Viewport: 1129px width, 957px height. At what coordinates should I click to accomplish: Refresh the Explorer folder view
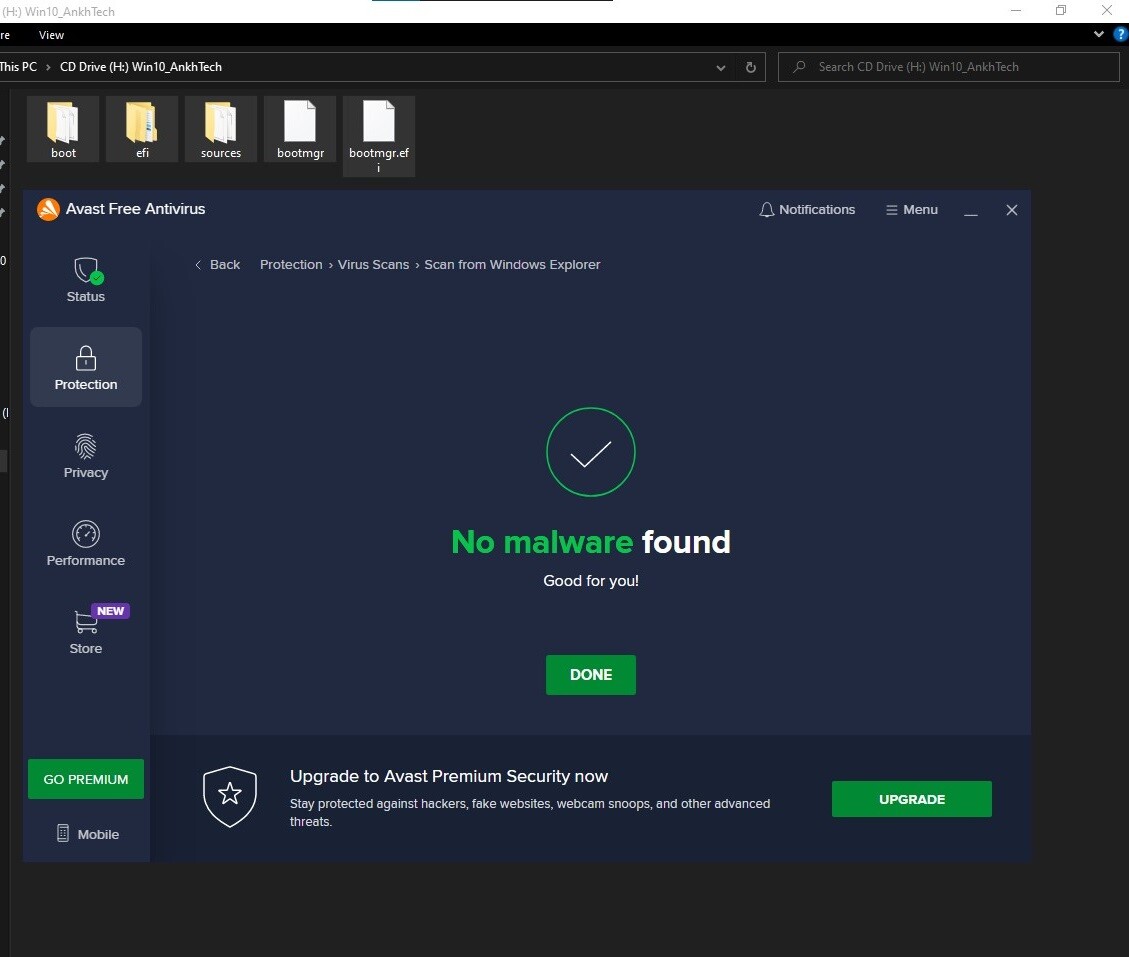coord(750,67)
